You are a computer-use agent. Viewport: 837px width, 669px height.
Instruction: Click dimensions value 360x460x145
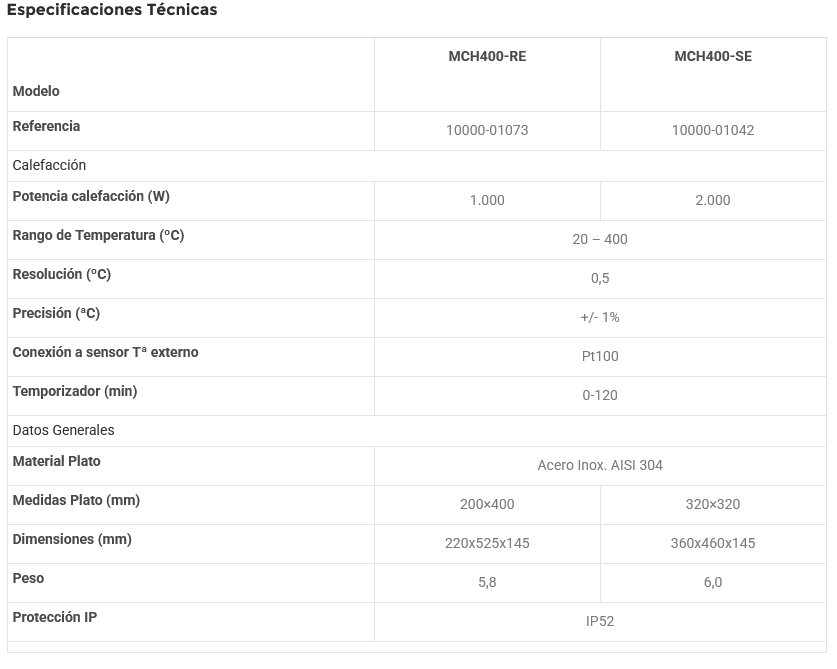click(713, 543)
